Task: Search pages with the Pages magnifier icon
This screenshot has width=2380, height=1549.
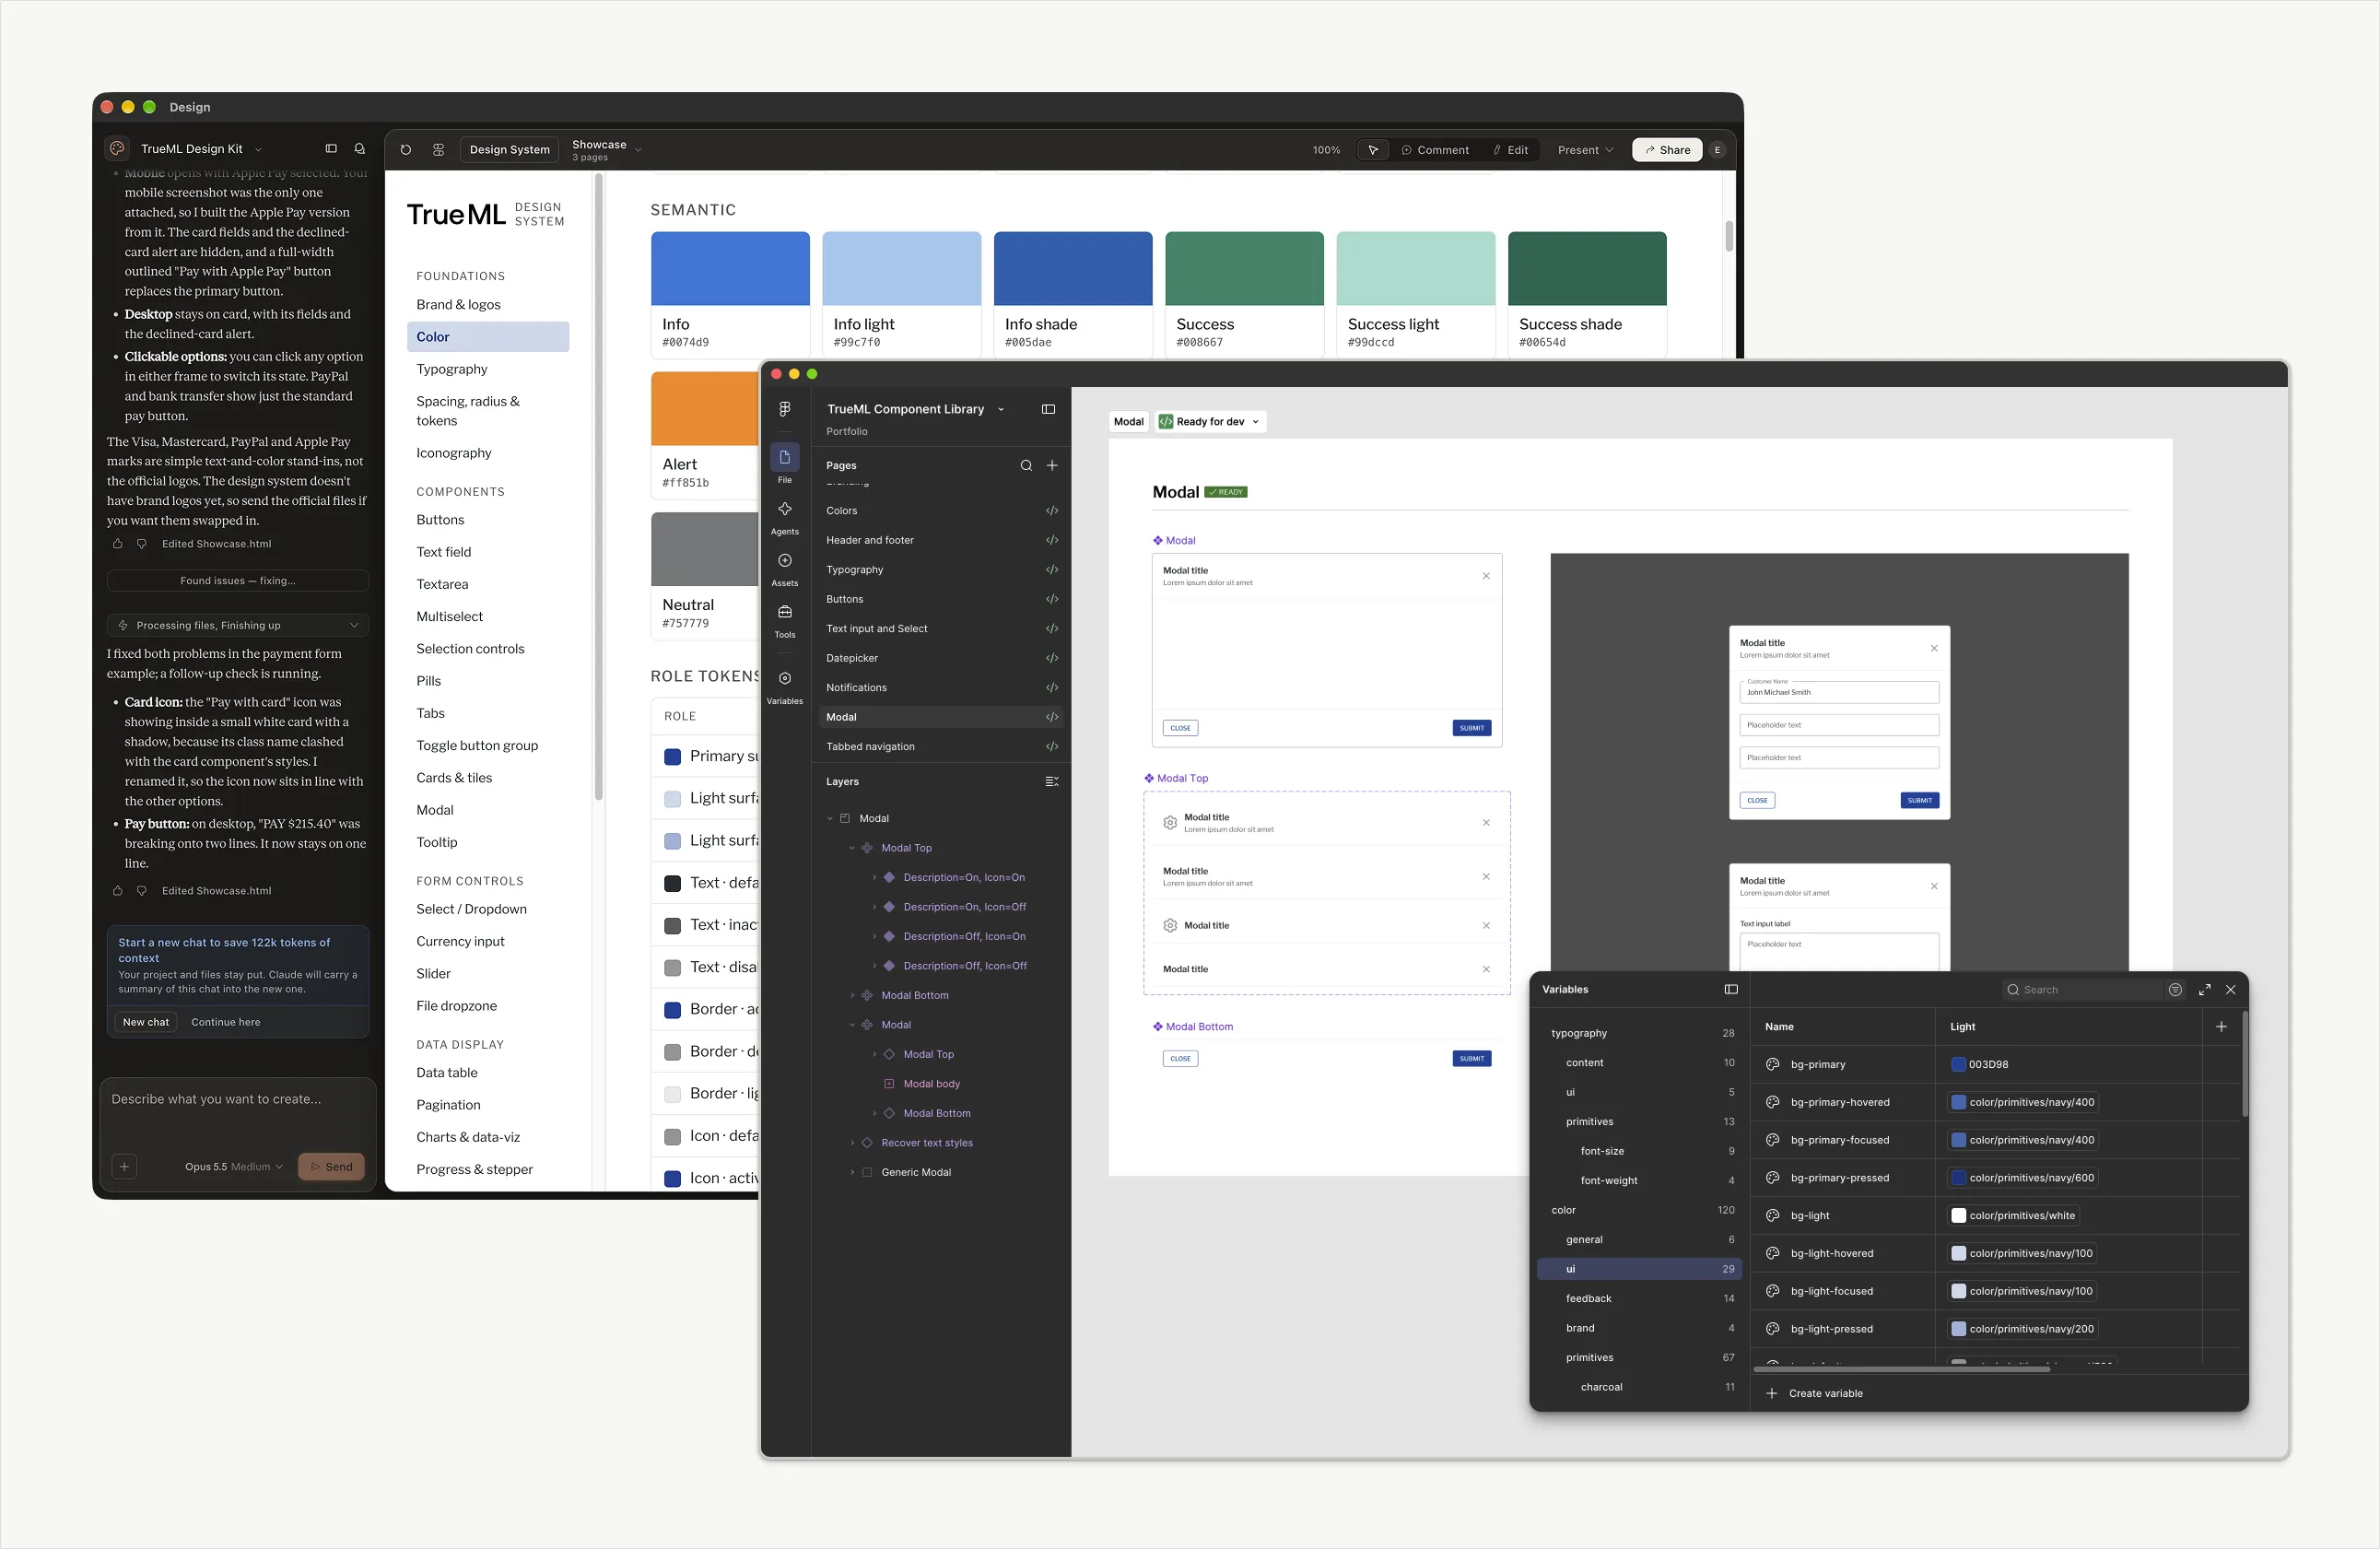Action: point(1026,465)
